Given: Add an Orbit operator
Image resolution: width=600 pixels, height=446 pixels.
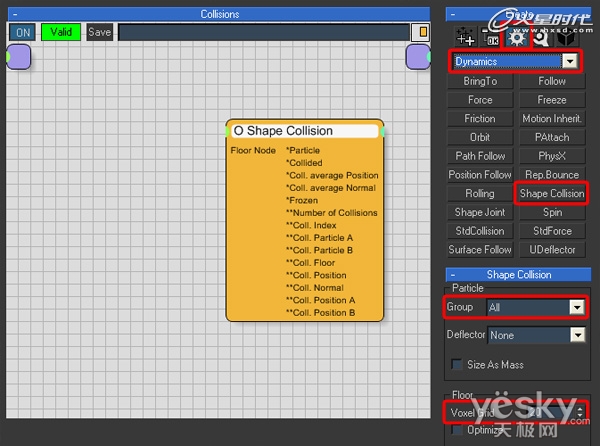Looking at the screenshot, I should 480,137.
